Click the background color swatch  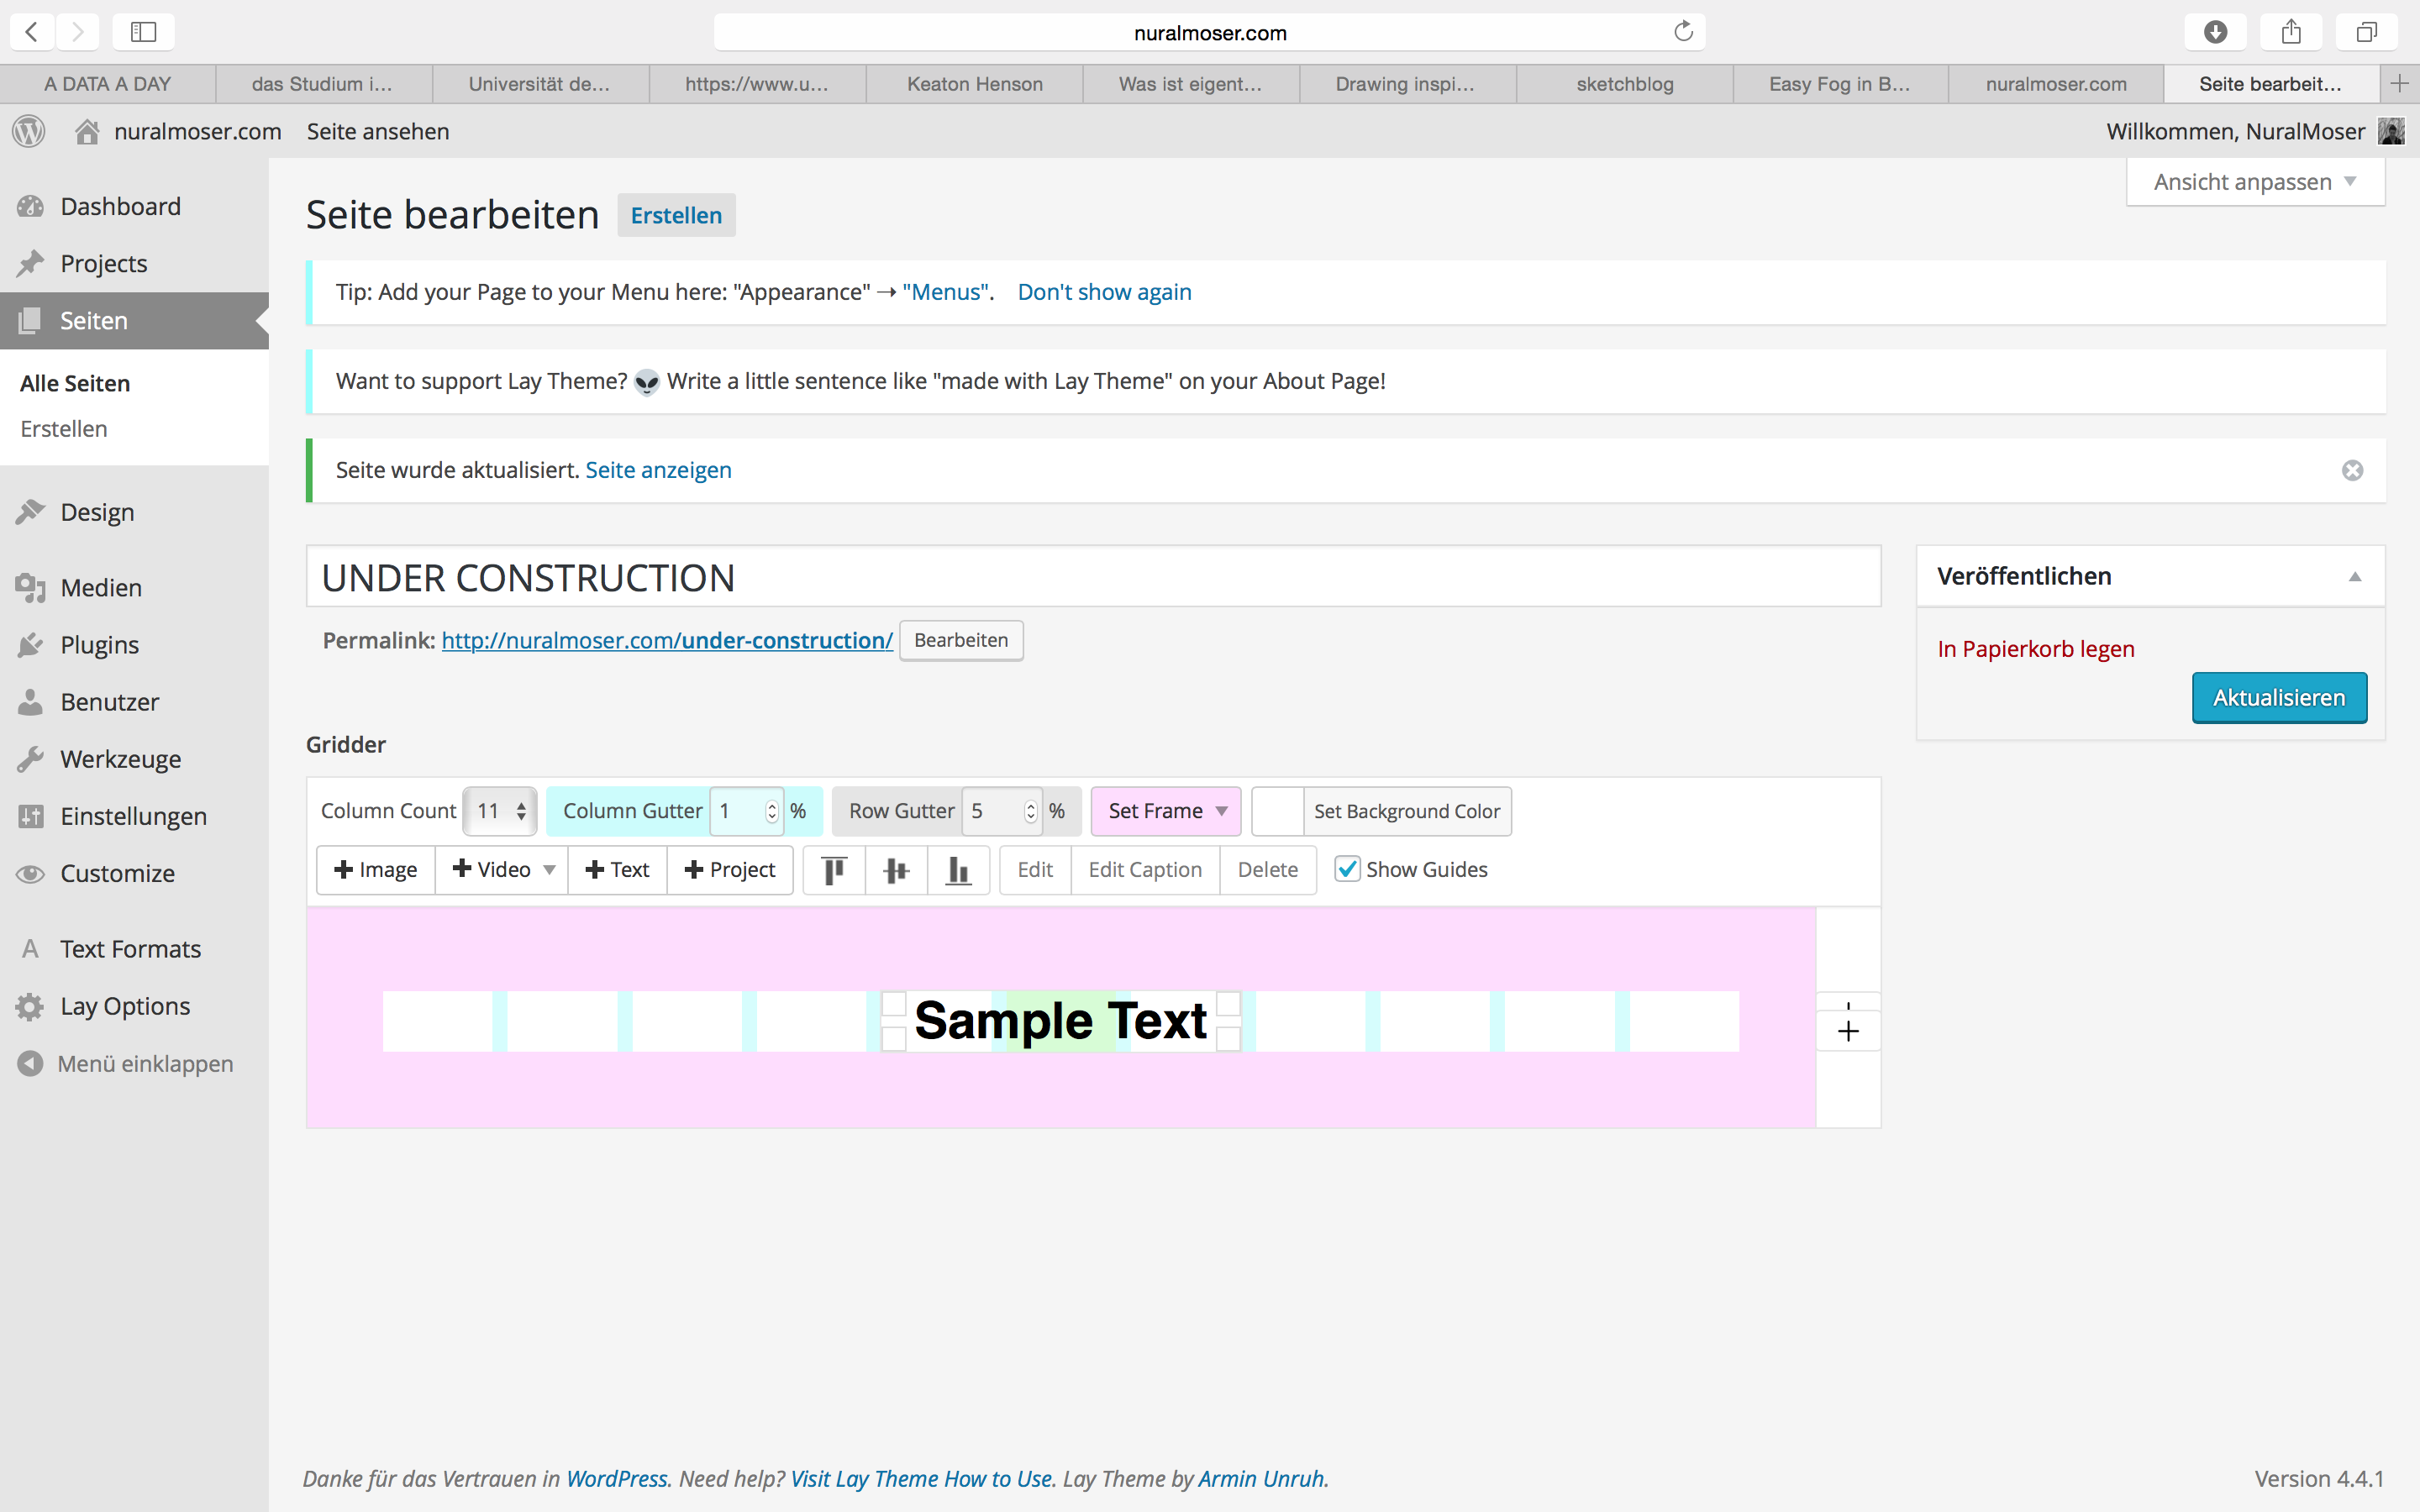(x=1277, y=811)
